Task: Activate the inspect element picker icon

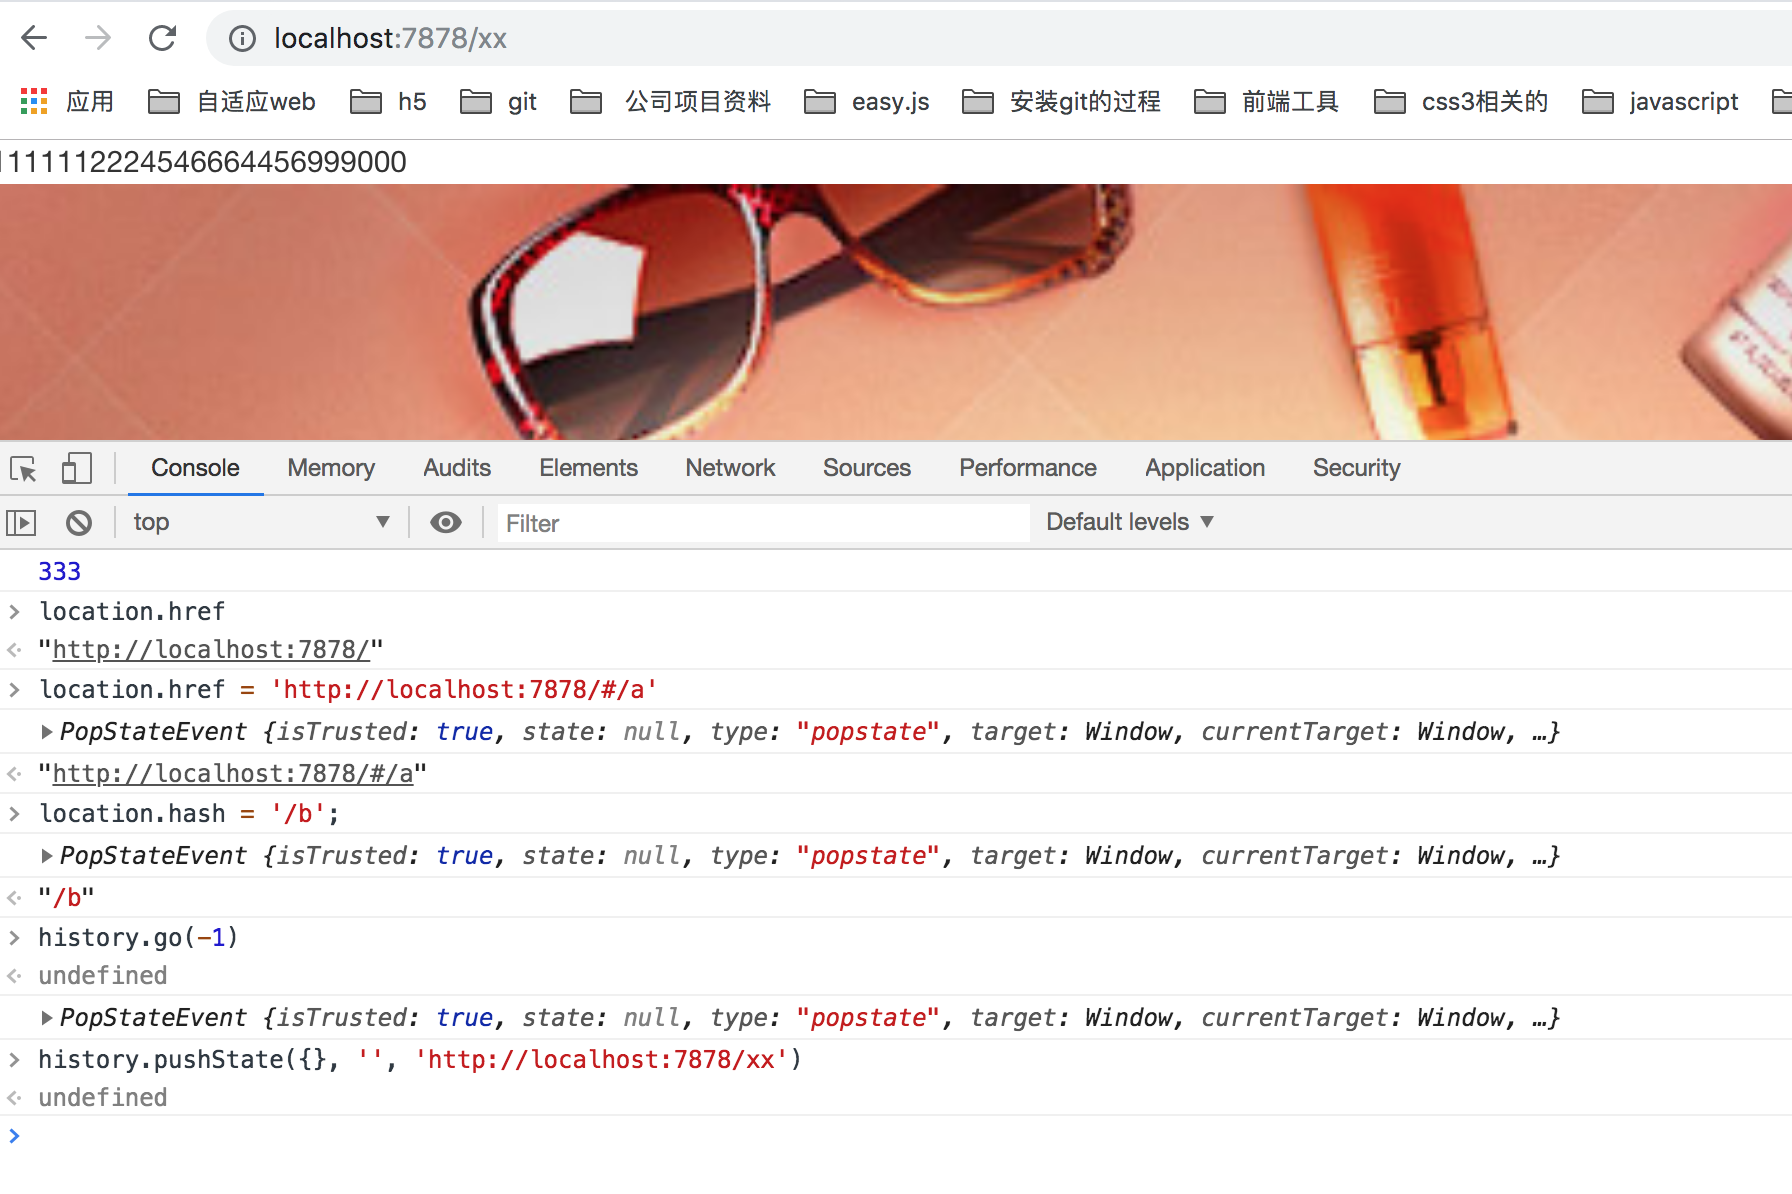Action: tap(23, 468)
